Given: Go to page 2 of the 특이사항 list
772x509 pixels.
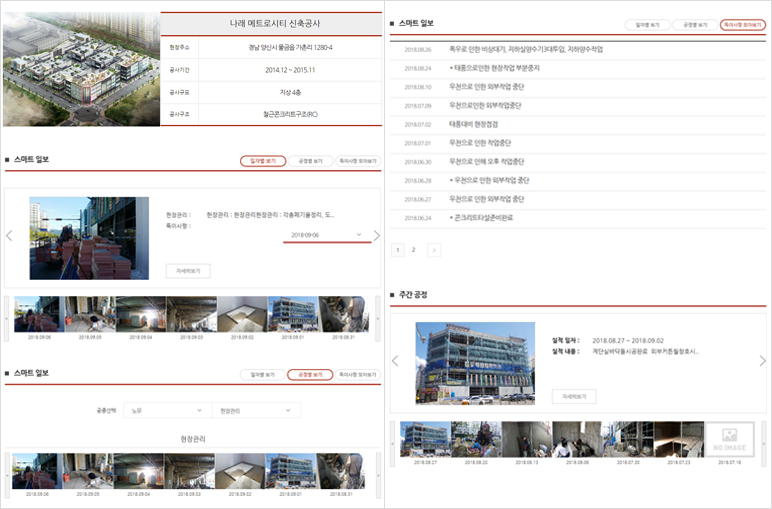Looking at the screenshot, I should coord(414,250).
